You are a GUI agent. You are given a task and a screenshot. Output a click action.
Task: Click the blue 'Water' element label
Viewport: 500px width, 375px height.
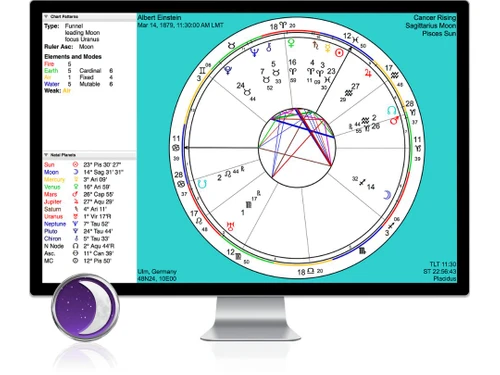click(x=52, y=84)
